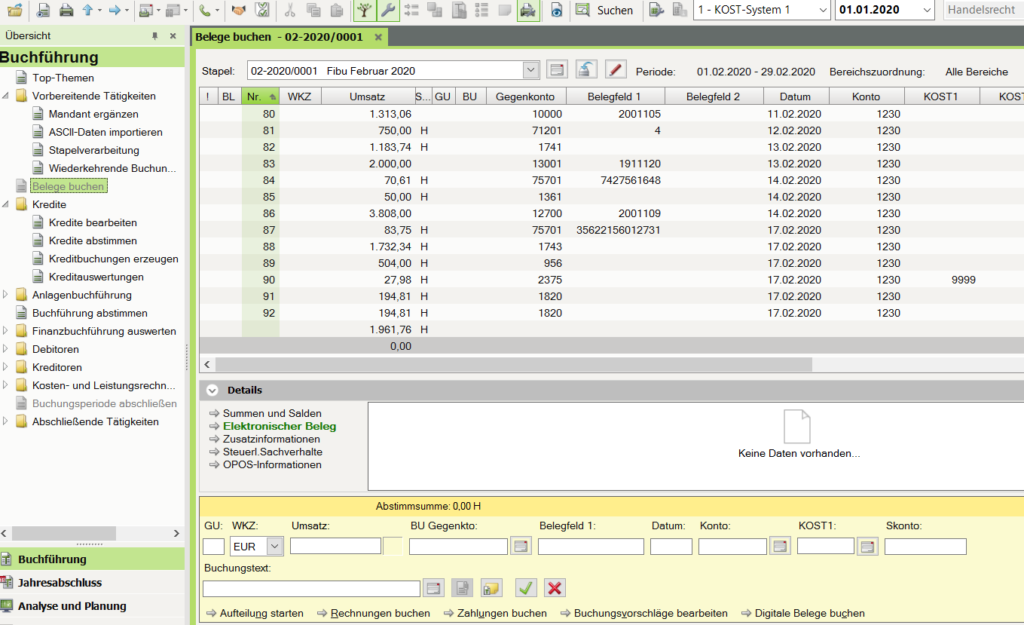1024x625 pixels.
Task: Toggle the tree view toolbar icon
Action: click(x=364, y=10)
